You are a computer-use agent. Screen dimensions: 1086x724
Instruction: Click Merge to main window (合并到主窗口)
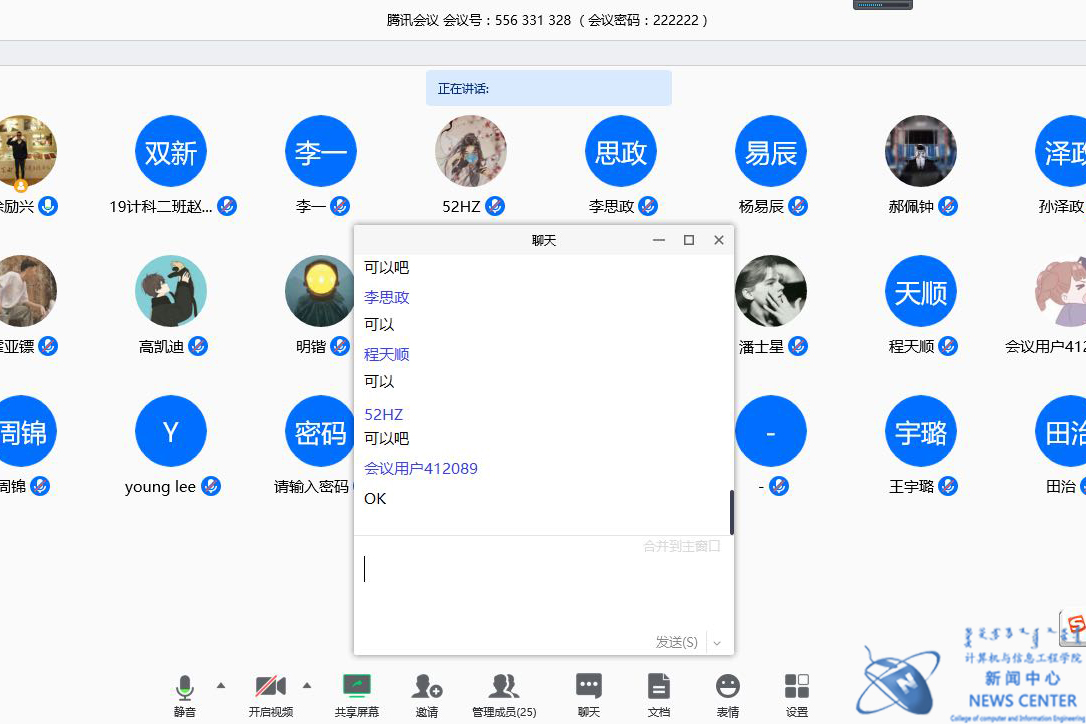point(681,546)
